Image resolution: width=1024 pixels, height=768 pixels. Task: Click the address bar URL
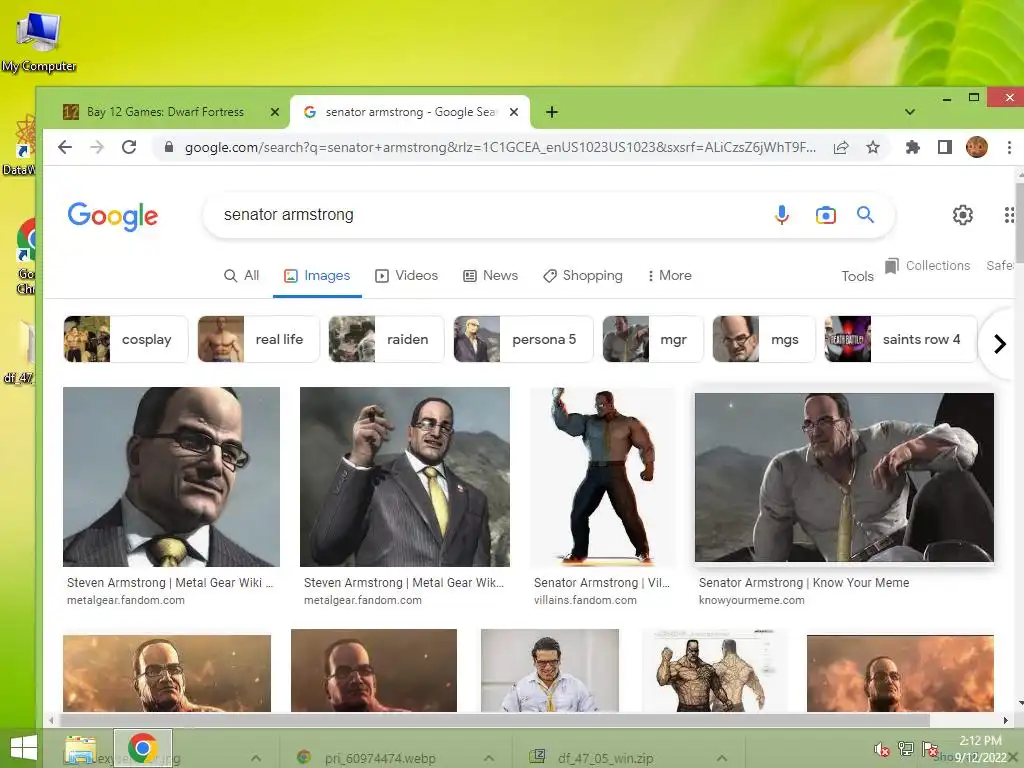[500, 148]
